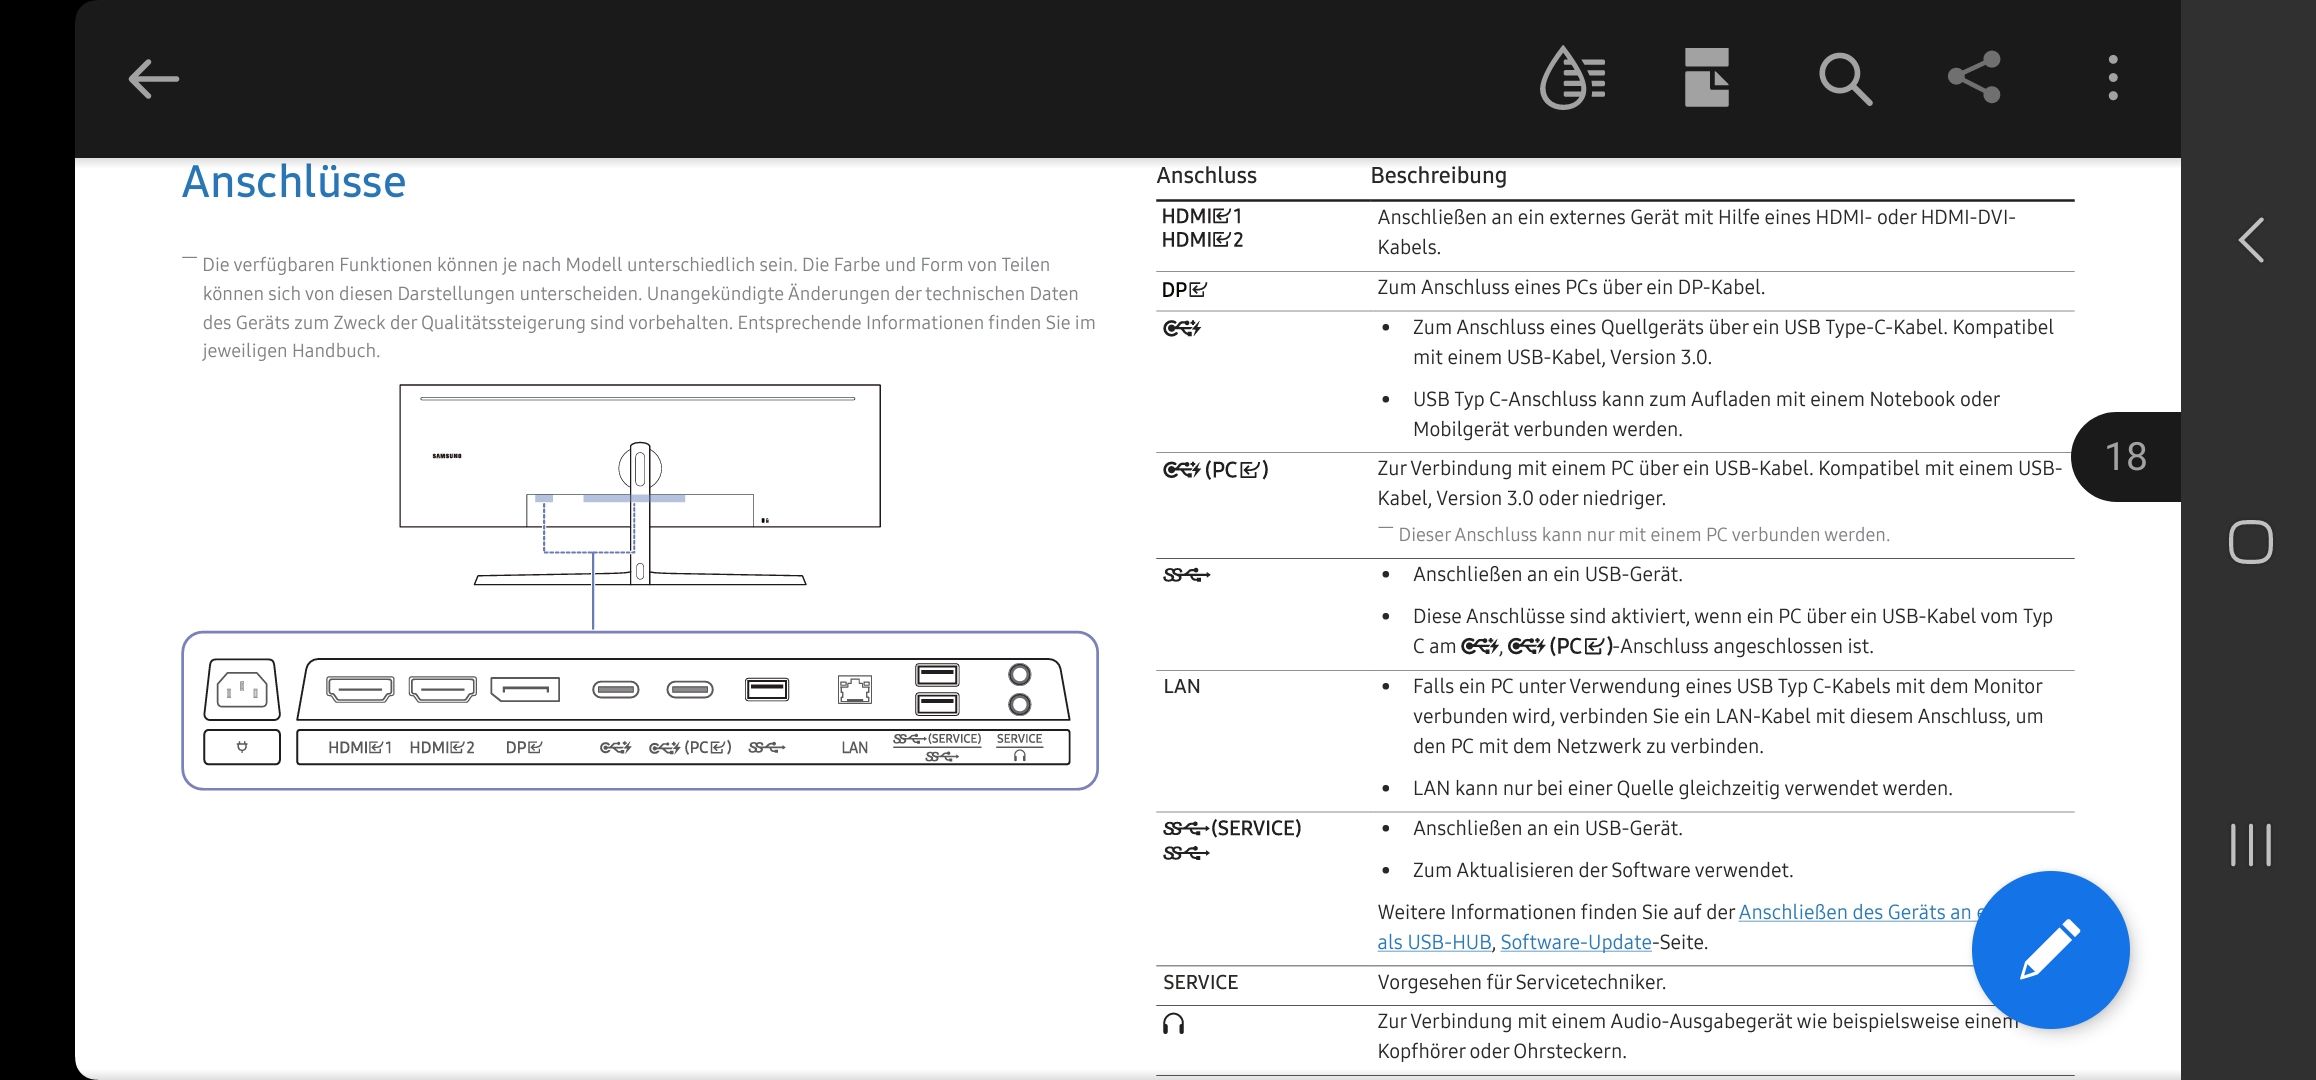This screenshot has width=2316, height=1080.
Task: Exit the document via the top-left back arrow
Action: (152, 79)
